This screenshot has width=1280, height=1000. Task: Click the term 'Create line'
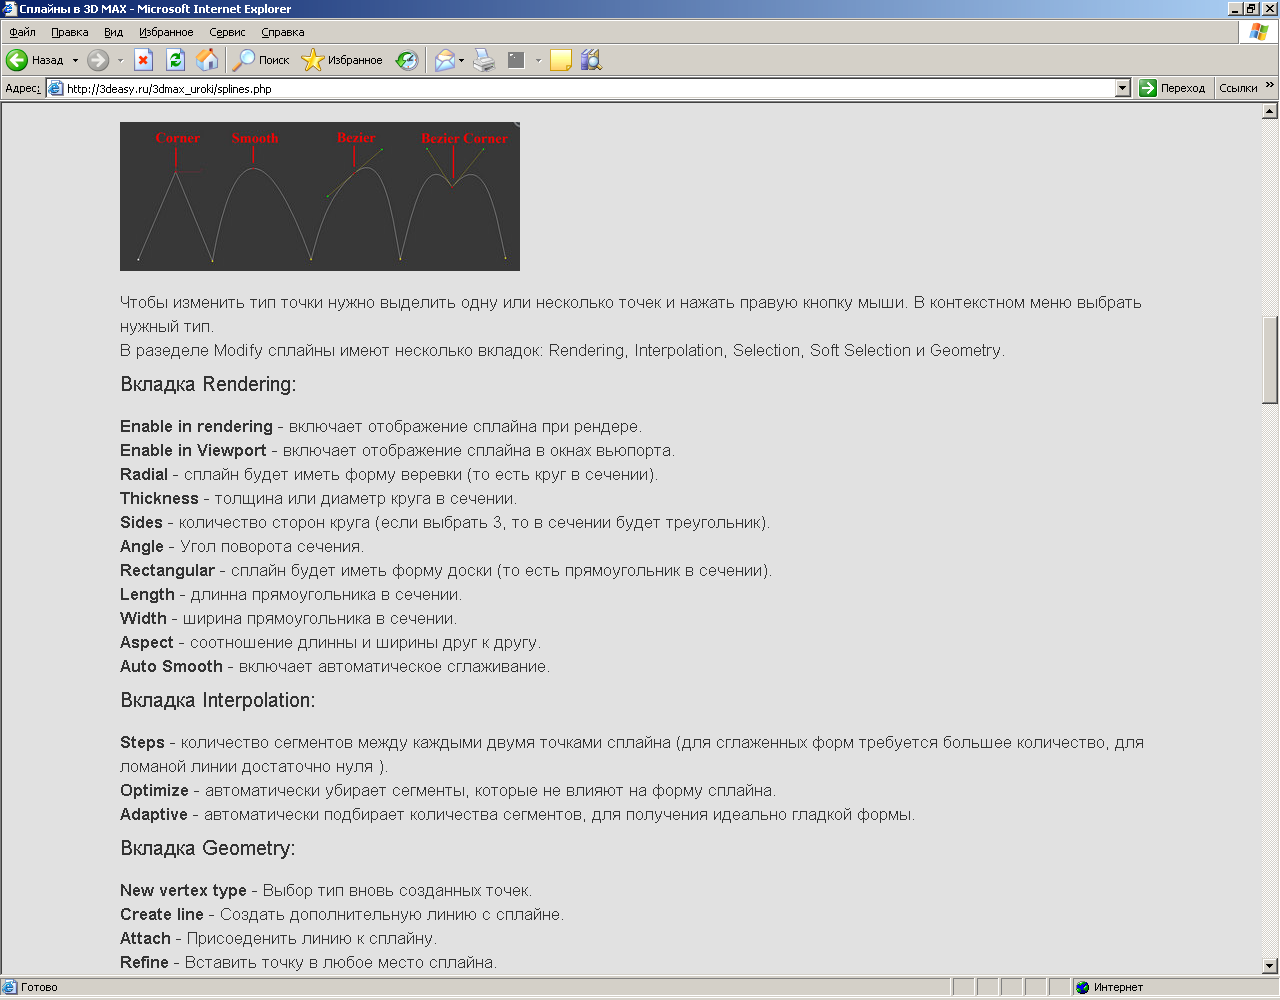[162, 915]
